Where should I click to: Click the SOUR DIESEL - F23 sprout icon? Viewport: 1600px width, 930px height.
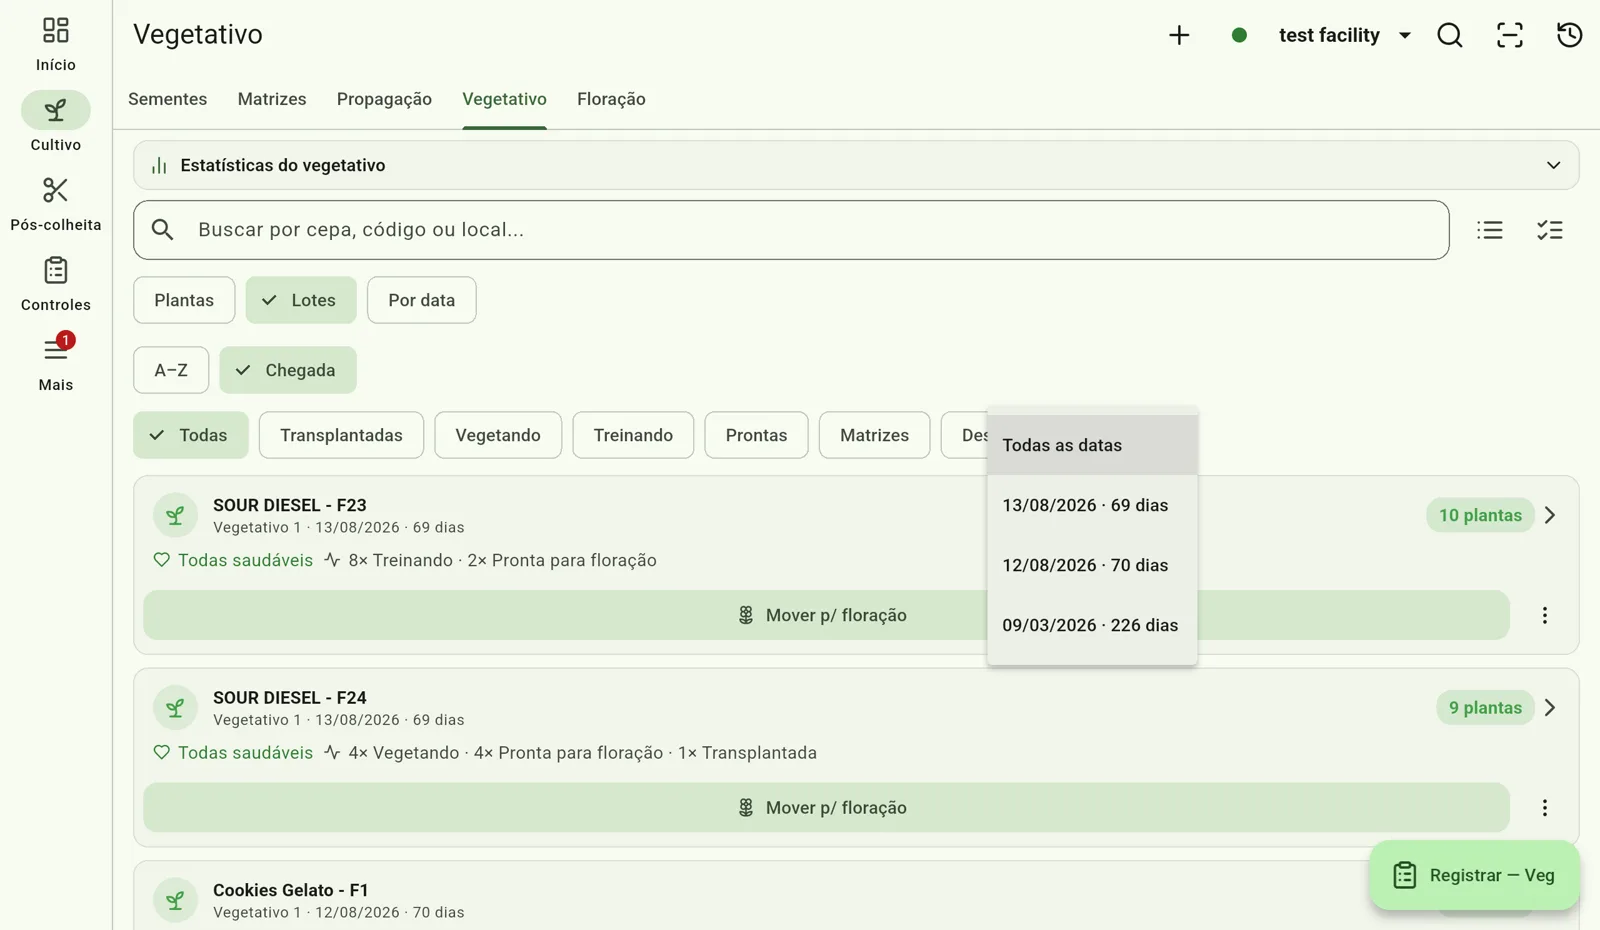pos(175,515)
